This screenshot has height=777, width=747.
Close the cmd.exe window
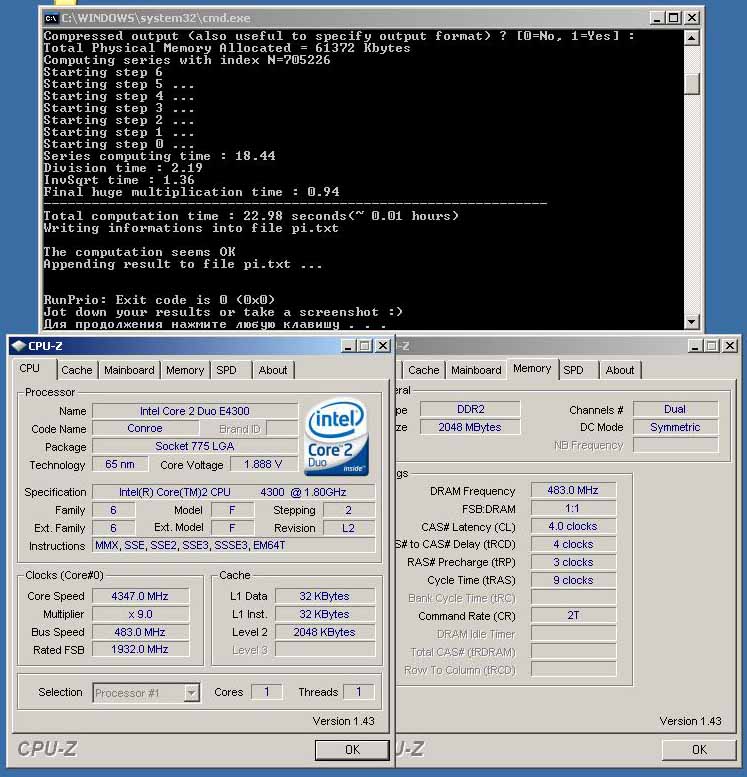(691, 18)
